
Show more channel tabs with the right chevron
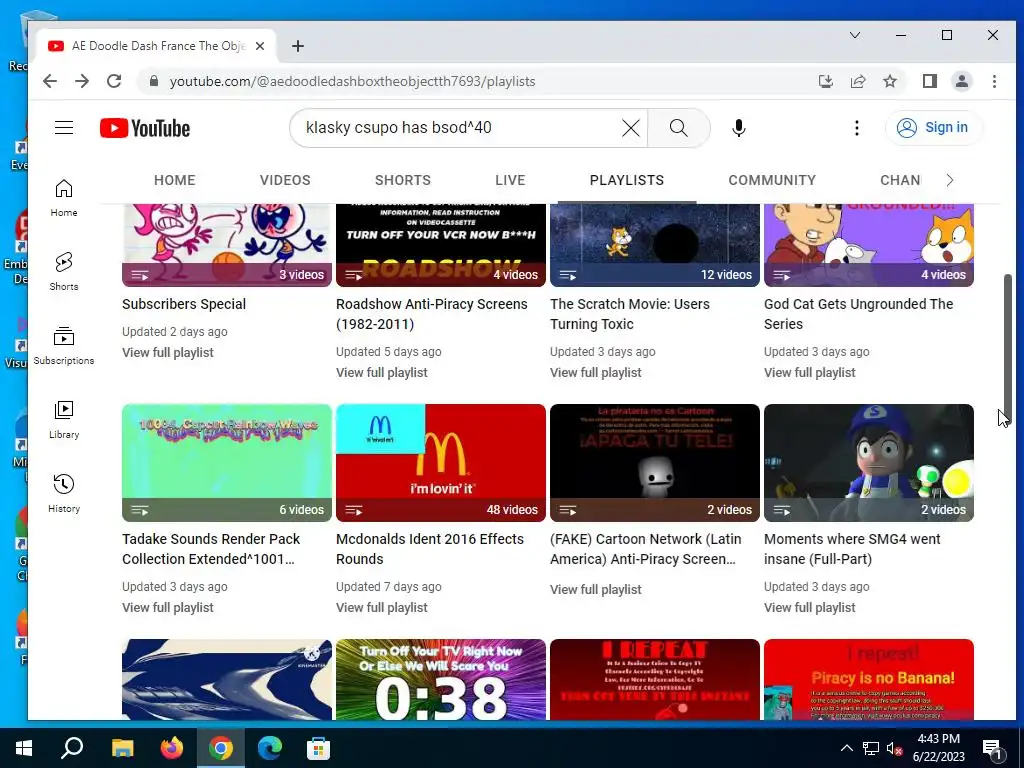pyautogui.click(x=950, y=180)
